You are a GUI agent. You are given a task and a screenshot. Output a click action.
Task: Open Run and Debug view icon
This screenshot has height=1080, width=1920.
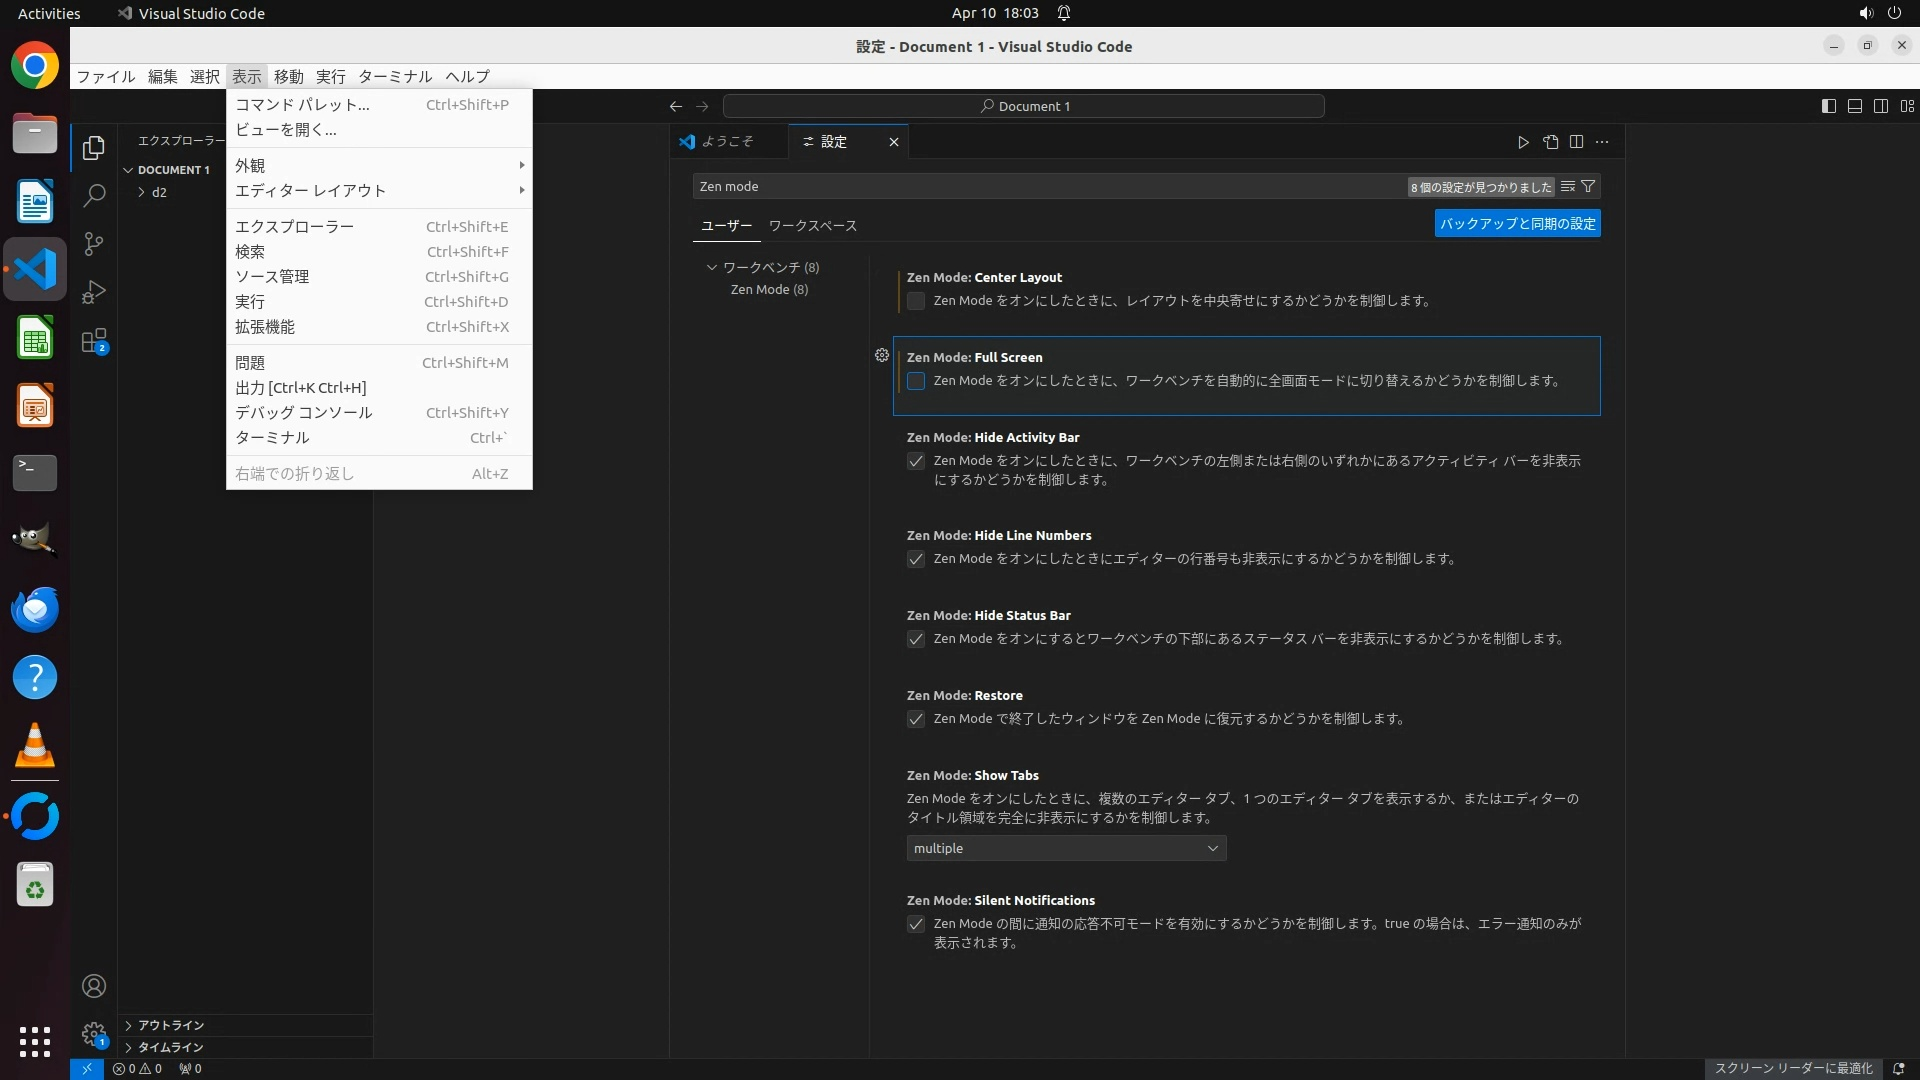tap(94, 292)
